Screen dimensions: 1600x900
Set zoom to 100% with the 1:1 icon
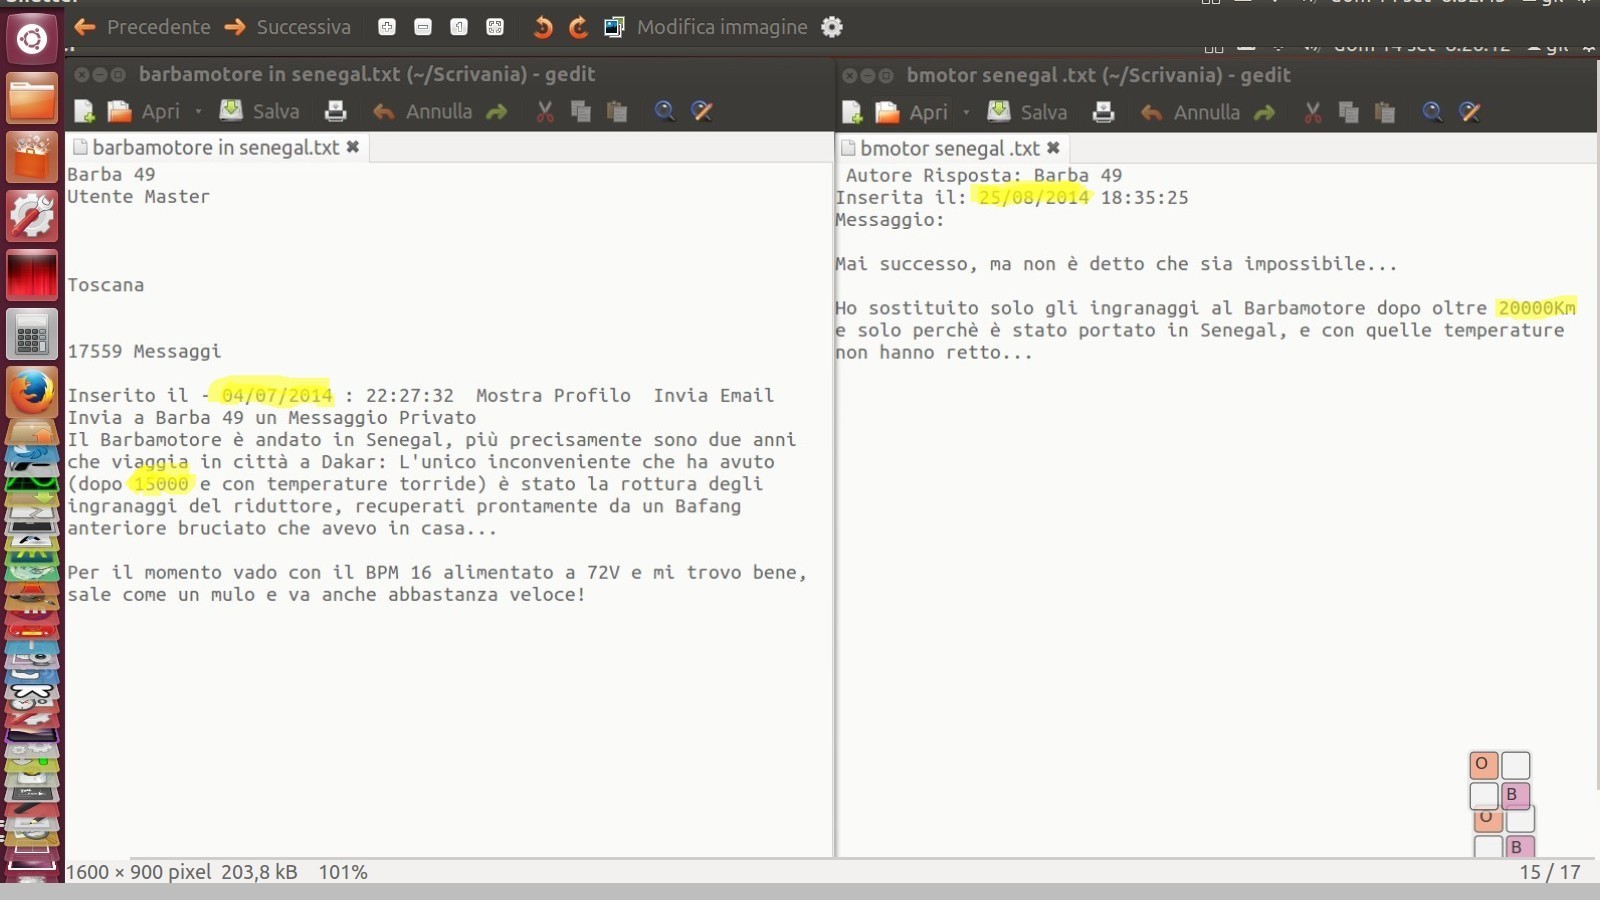tap(459, 27)
